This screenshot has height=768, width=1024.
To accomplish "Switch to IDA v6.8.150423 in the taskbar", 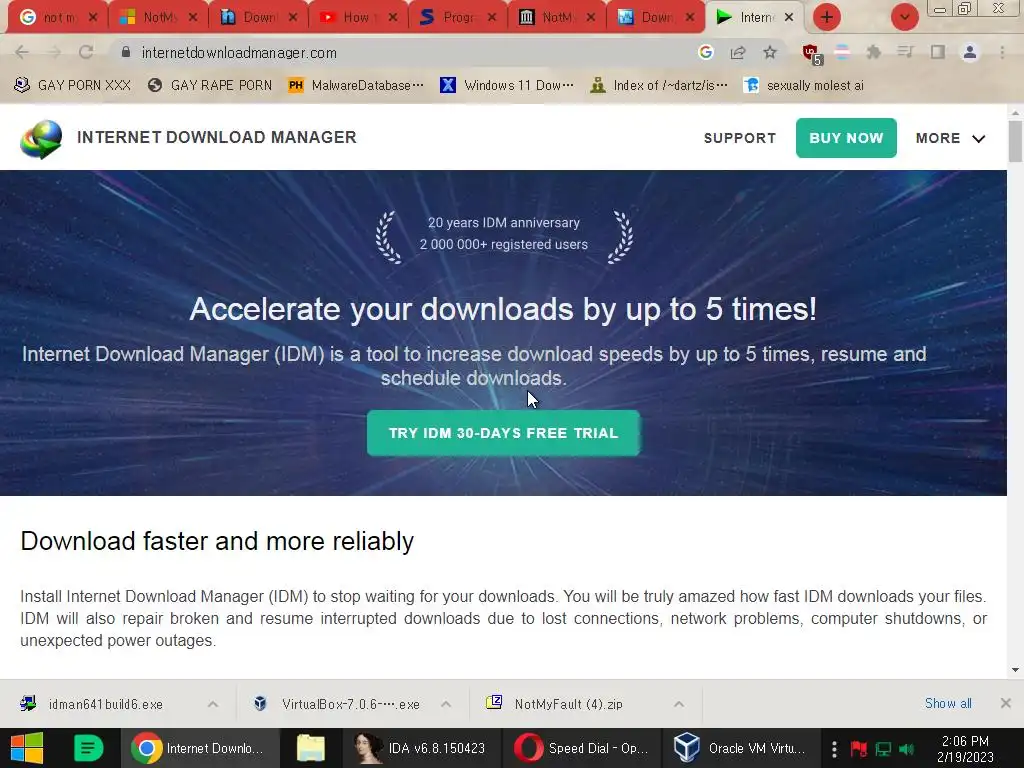I will pyautogui.click(x=421, y=748).
